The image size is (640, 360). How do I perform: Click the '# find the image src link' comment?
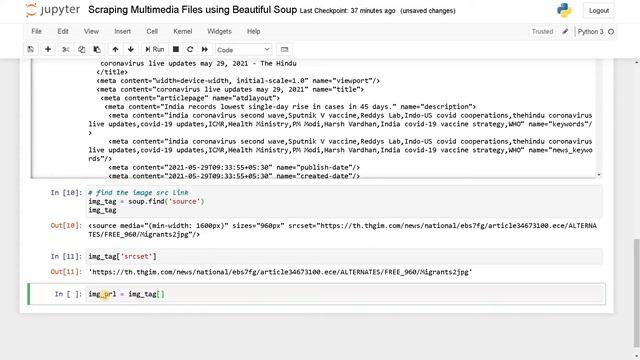pos(138,193)
